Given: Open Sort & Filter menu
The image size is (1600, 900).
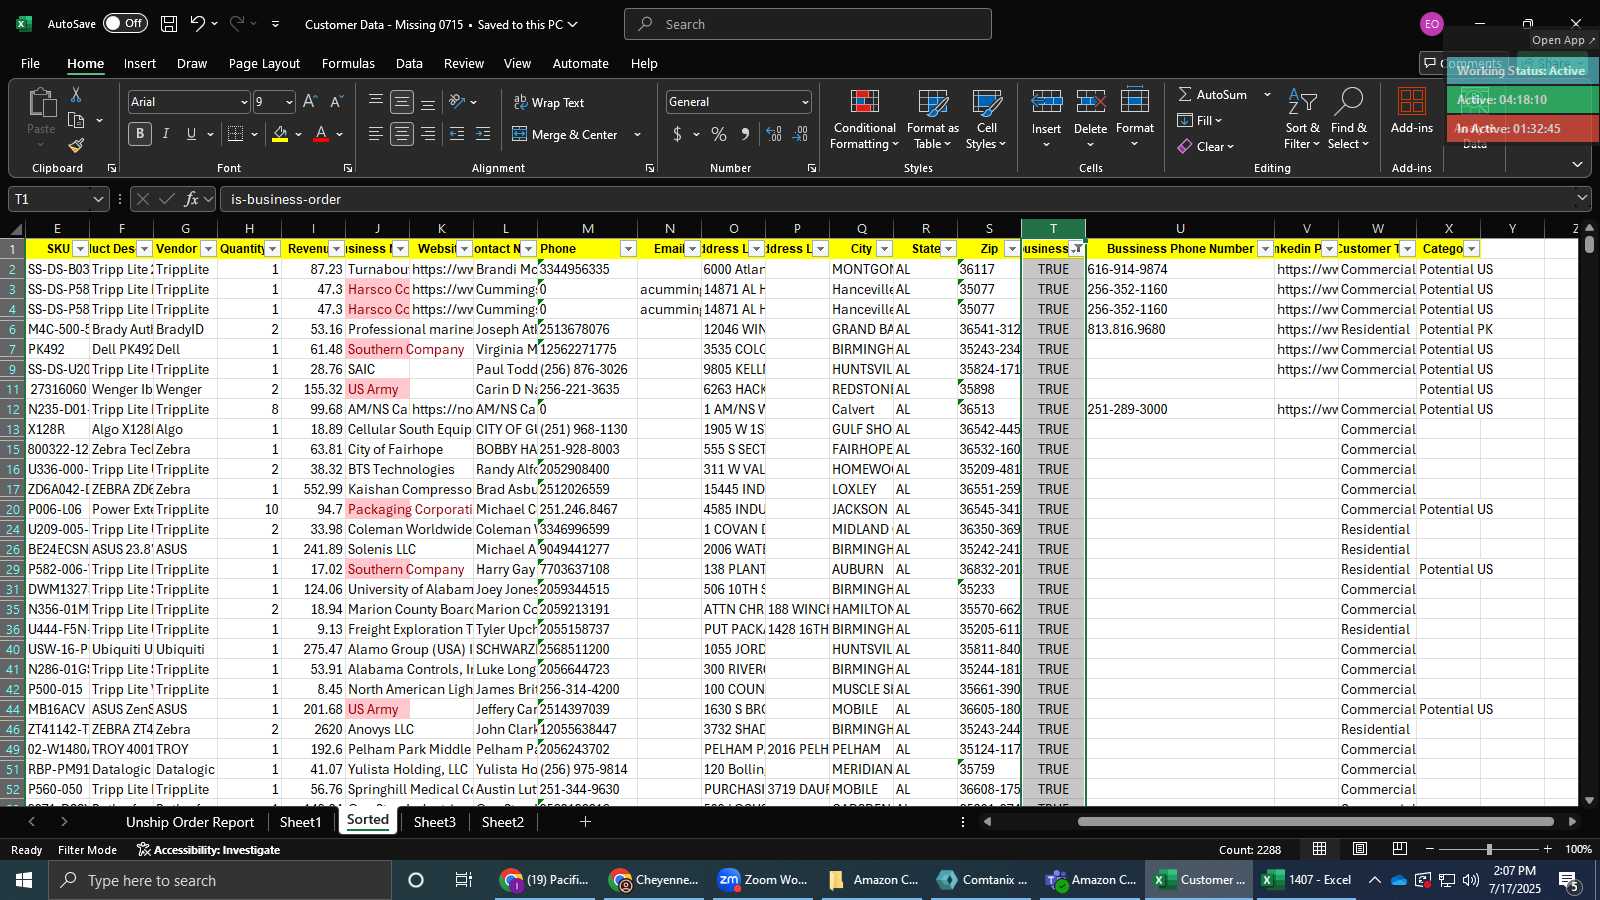Looking at the screenshot, I should (x=1302, y=120).
